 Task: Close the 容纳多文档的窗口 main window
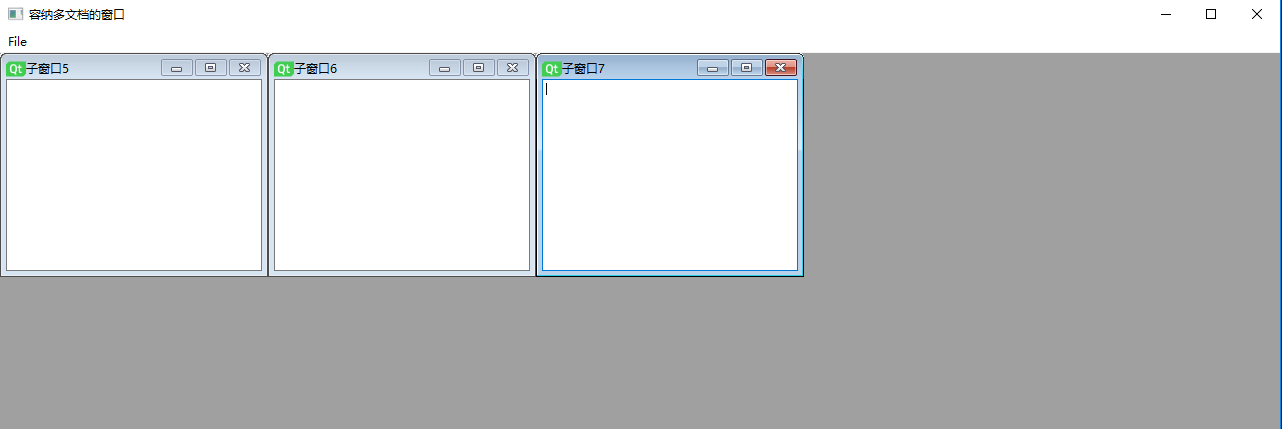1257,14
